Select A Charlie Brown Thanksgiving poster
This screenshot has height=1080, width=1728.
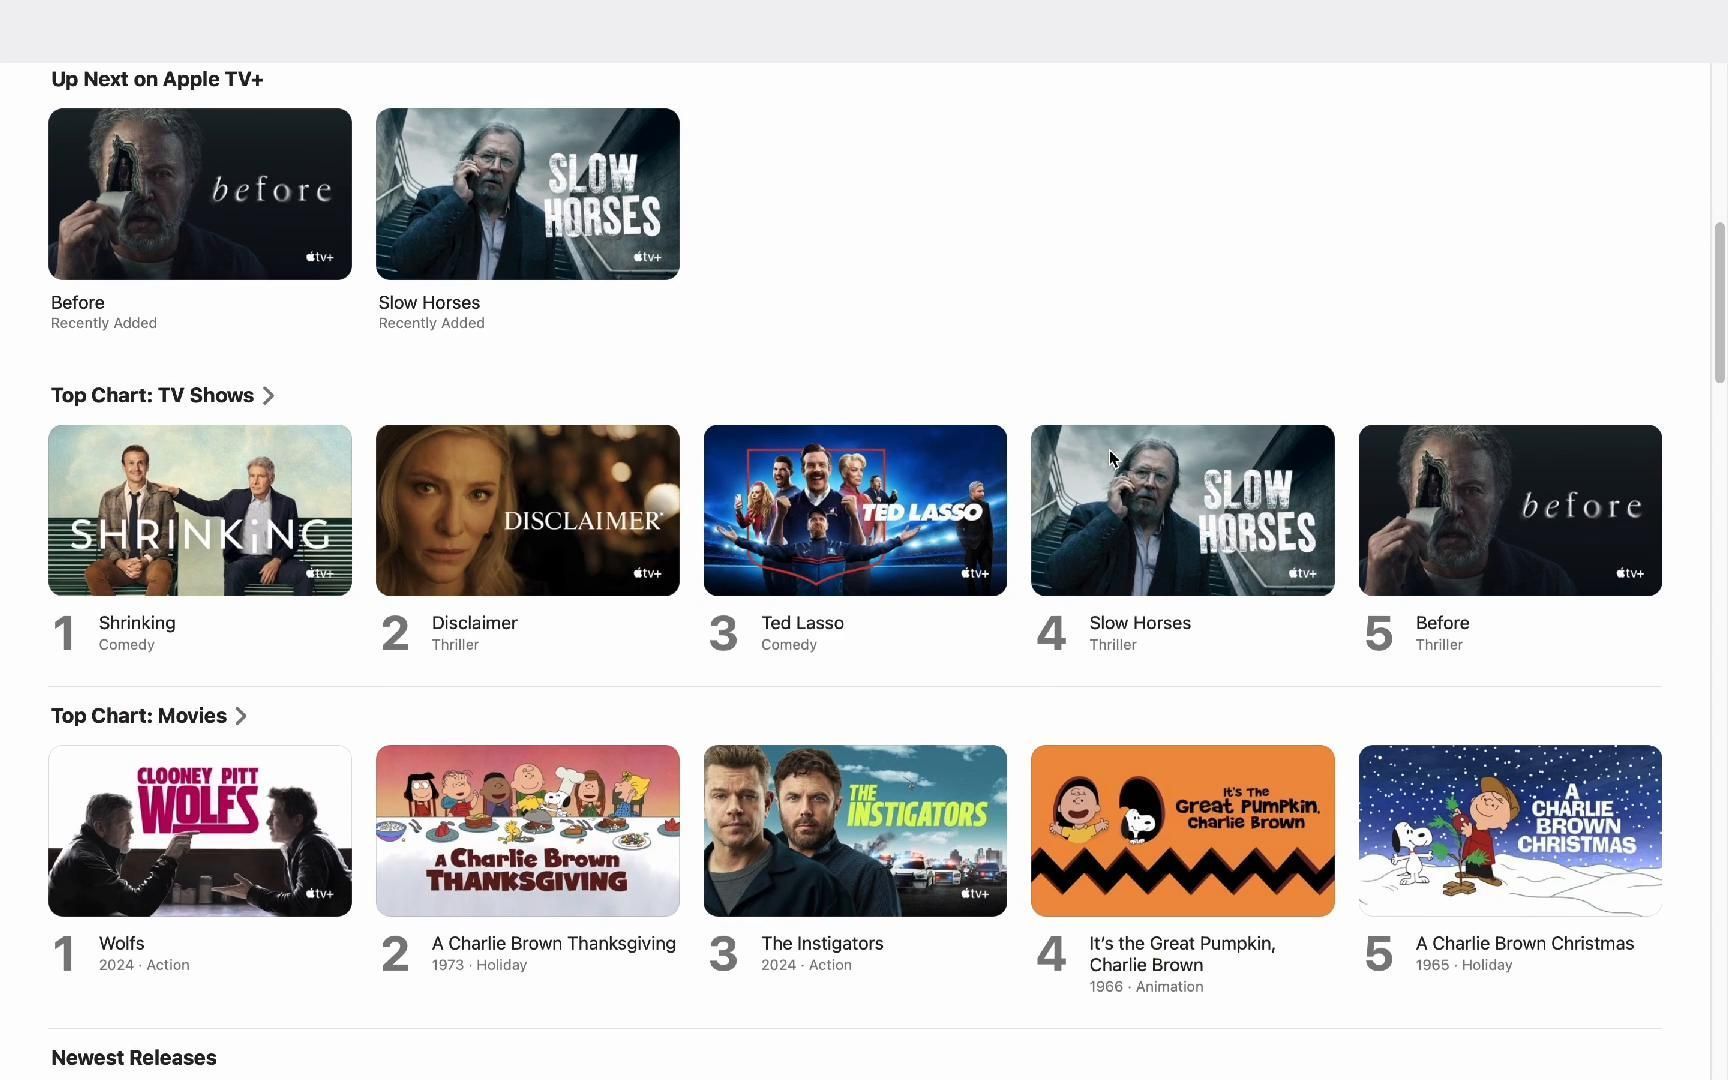(528, 831)
